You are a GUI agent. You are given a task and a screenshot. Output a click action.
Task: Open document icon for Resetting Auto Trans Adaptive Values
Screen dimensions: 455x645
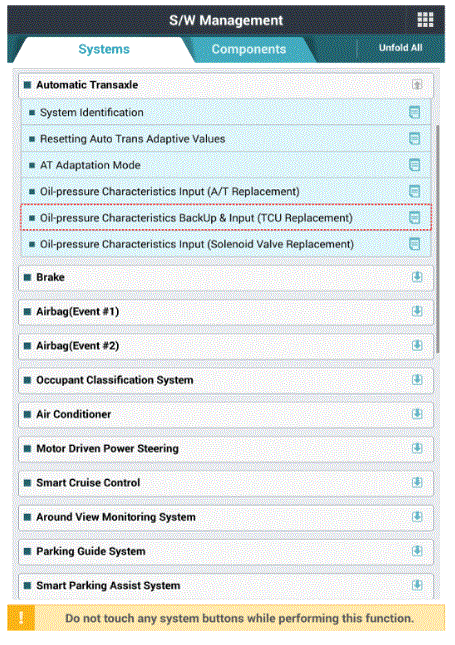pos(415,139)
